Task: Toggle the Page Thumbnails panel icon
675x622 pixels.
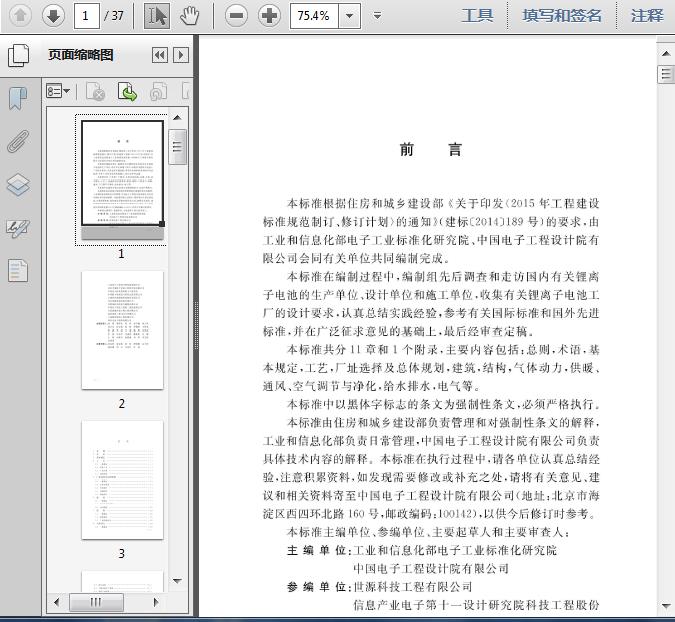Action: (18, 56)
